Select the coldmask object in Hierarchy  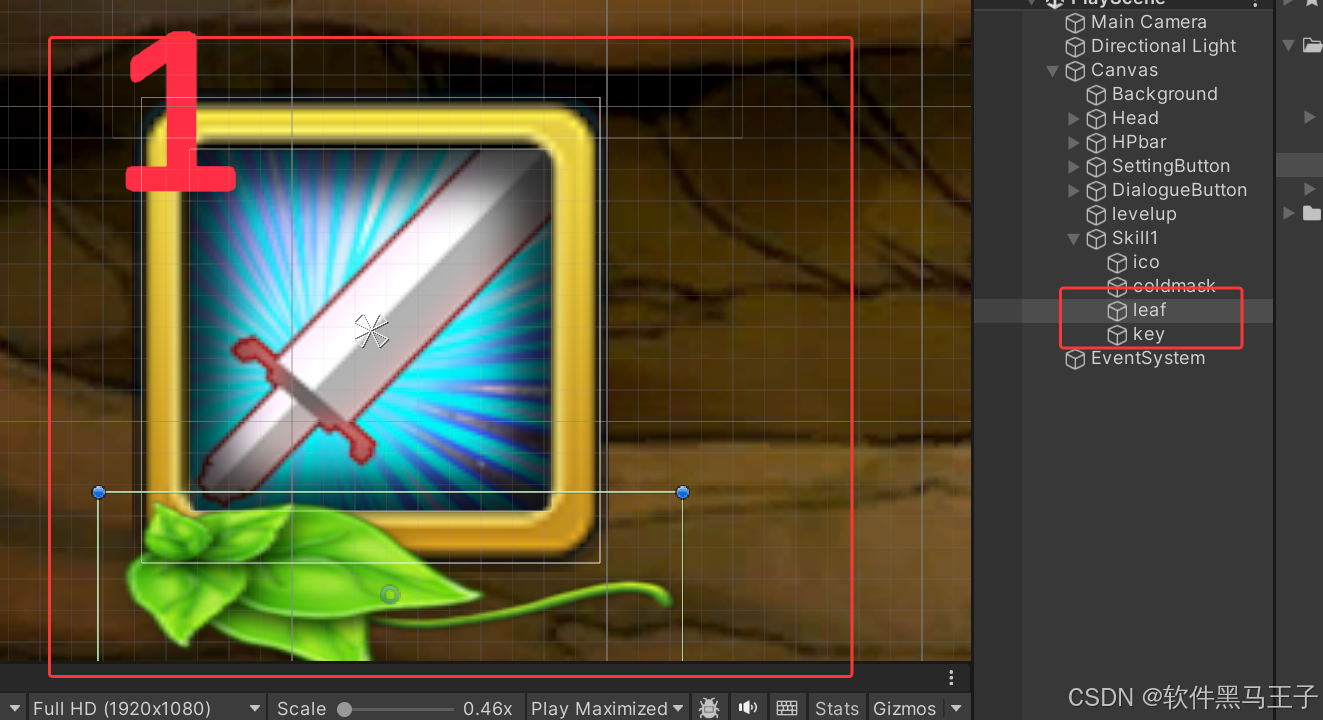coord(1123,286)
